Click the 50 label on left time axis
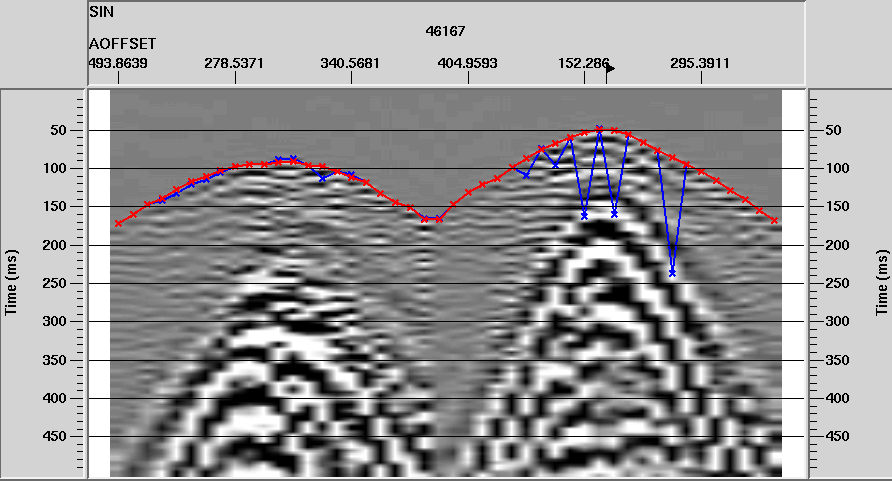 pyautogui.click(x=58, y=130)
